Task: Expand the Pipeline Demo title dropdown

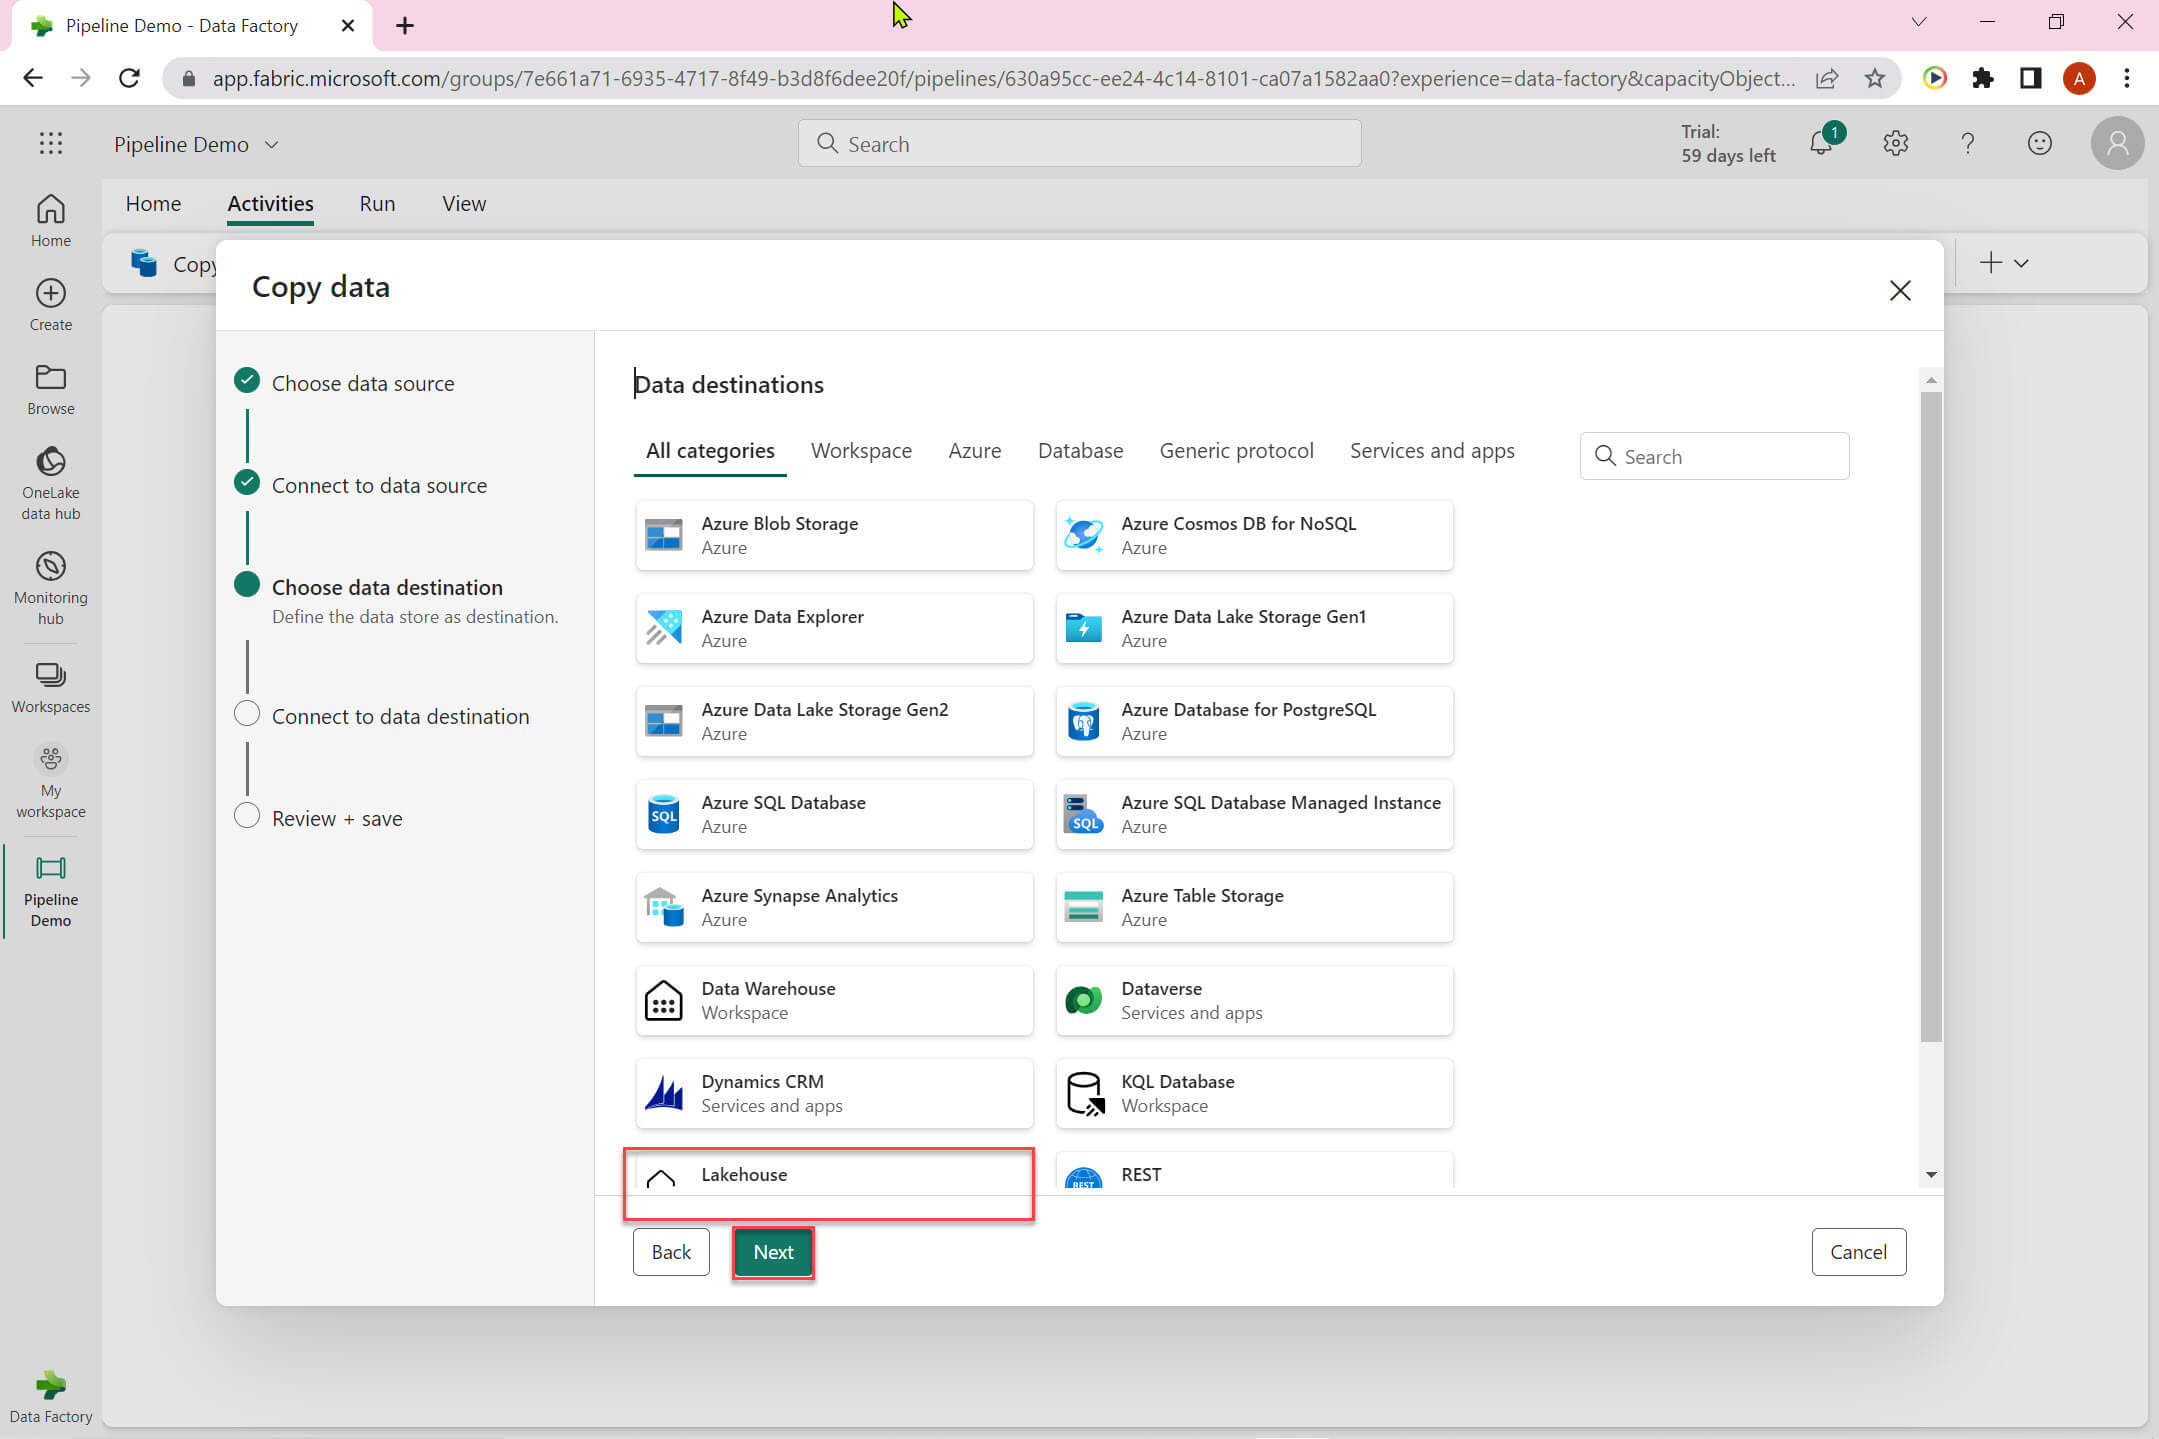Action: tap(272, 145)
